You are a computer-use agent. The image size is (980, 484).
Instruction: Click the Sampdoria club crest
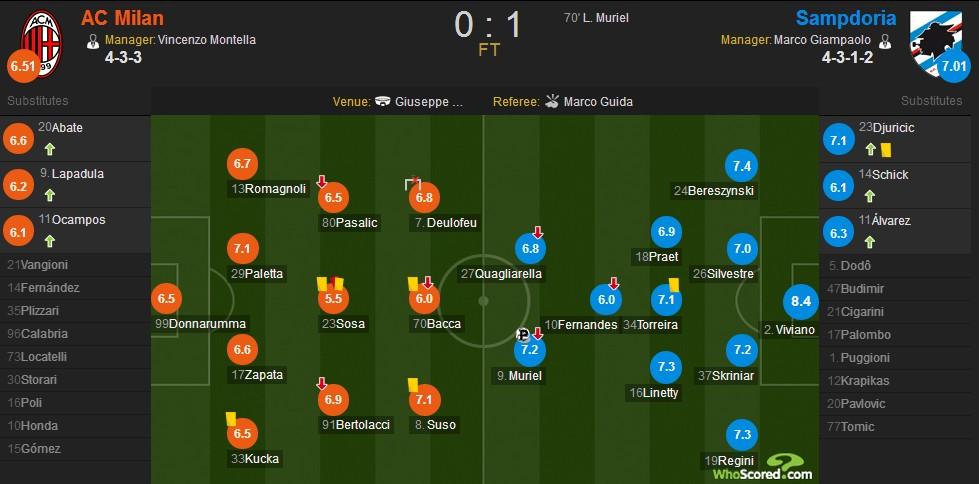coord(936,39)
